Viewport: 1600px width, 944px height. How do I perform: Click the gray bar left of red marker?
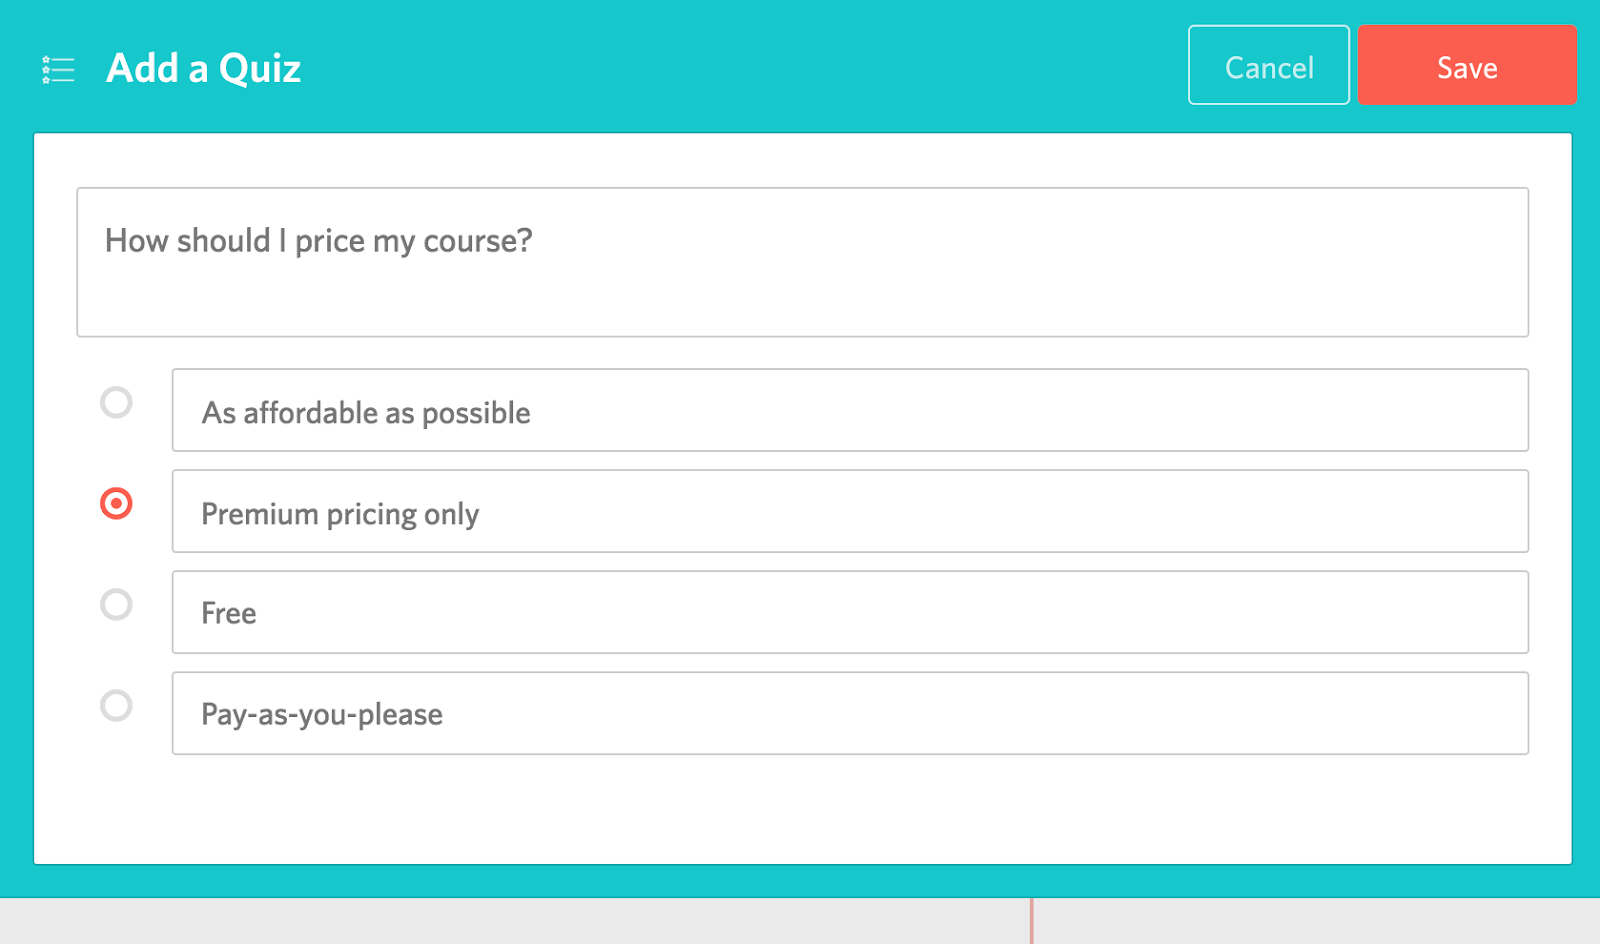point(500,921)
